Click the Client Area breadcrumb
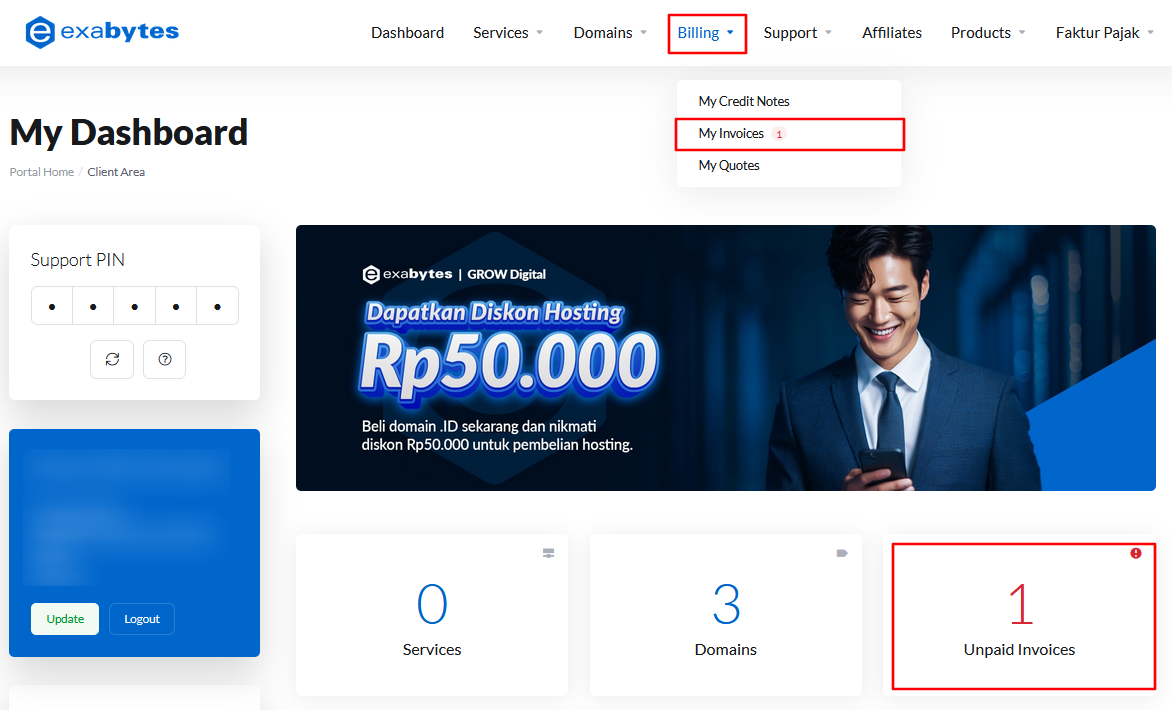The height and width of the screenshot is (710, 1172). (x=116, y=172)
